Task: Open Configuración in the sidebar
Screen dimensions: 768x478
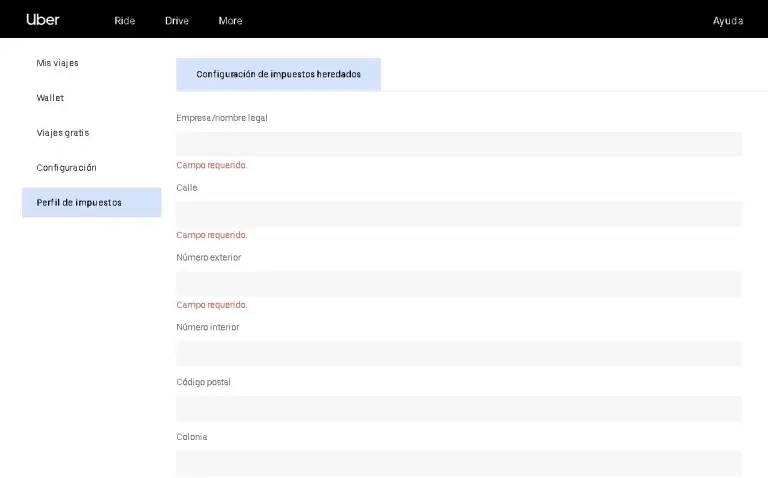Action: pyautogui.click(x=66, y=168)
